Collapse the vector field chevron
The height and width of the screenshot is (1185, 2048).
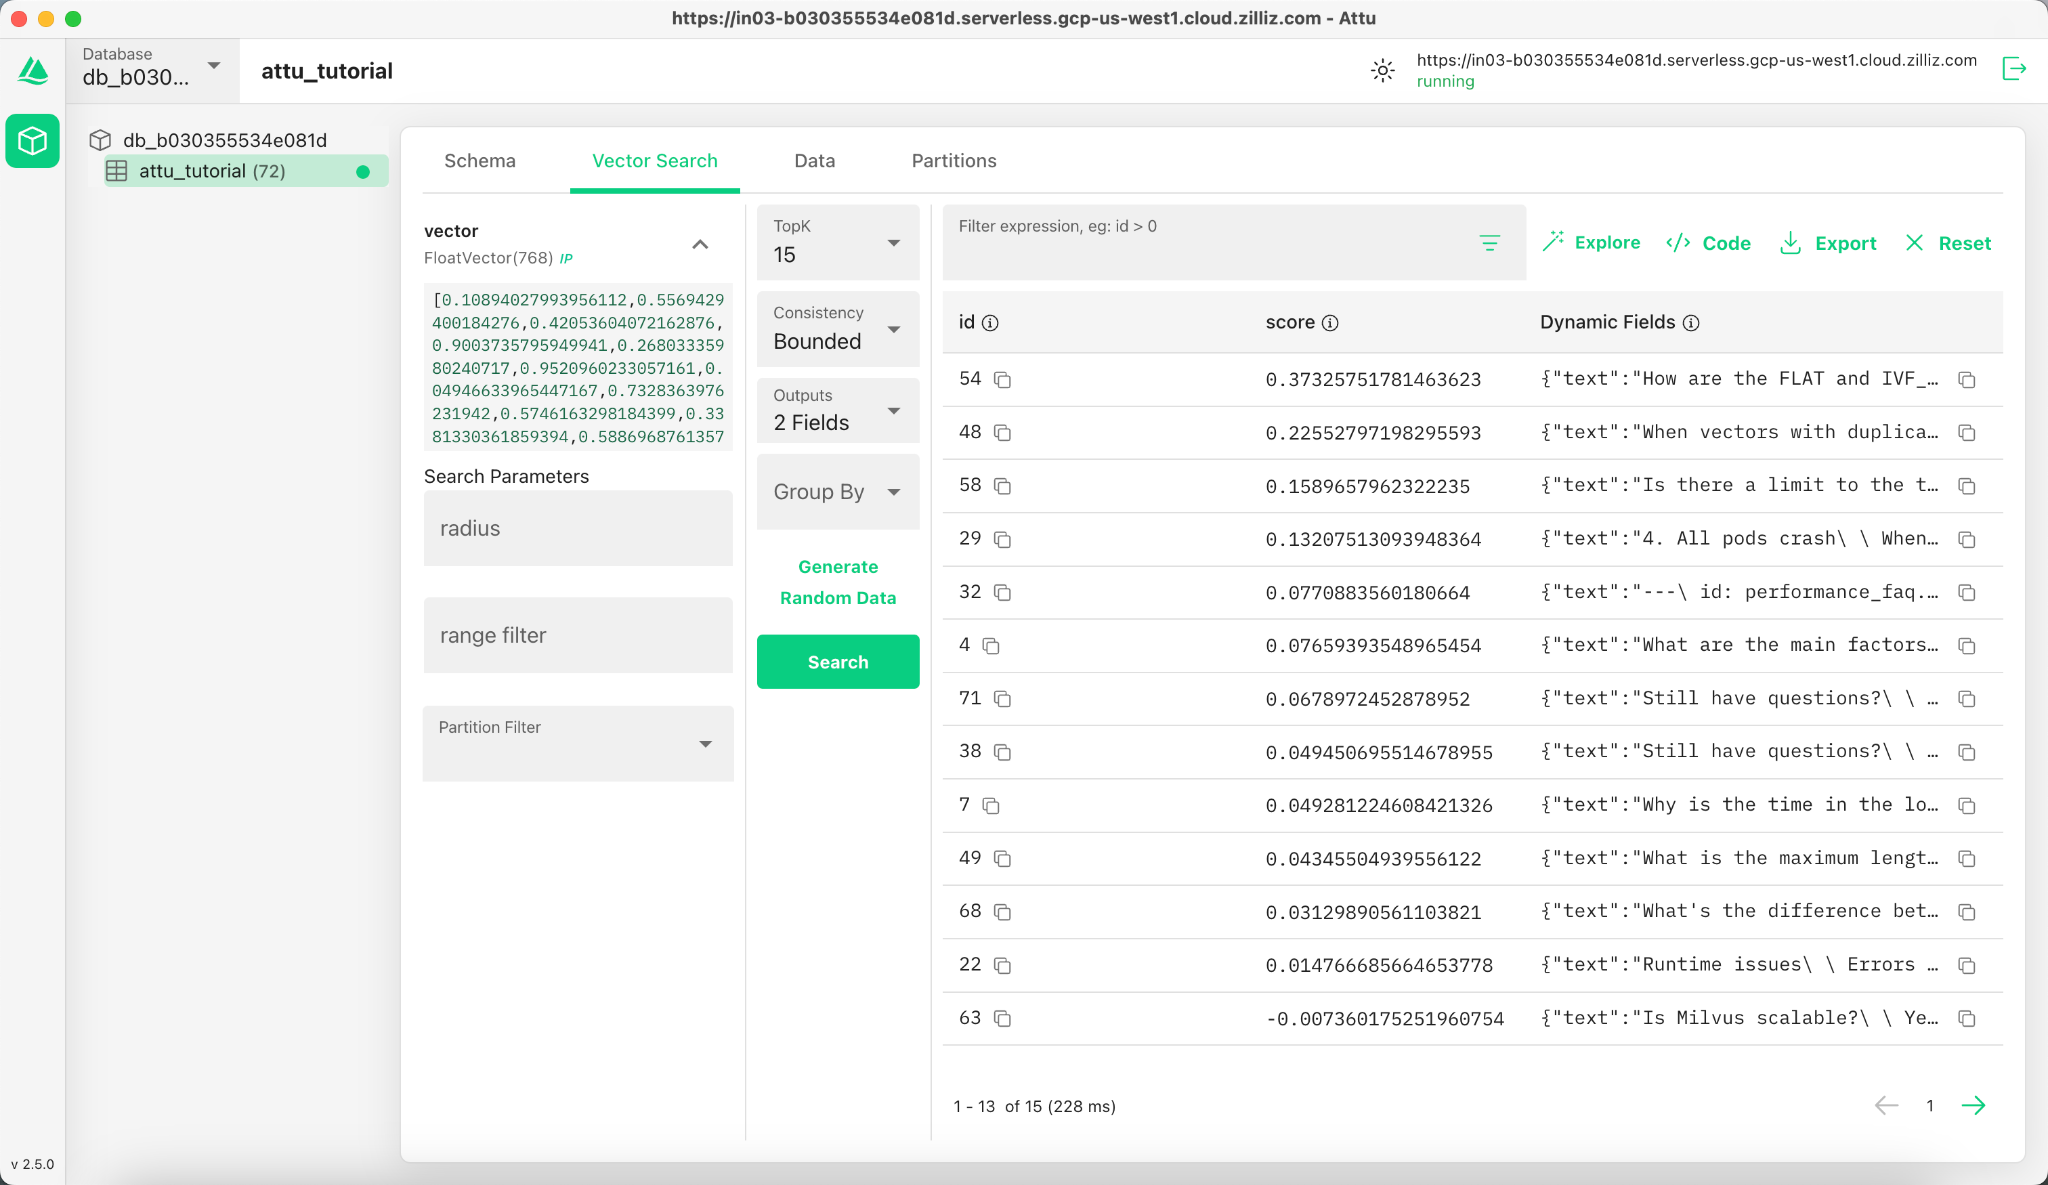[x=700, y=244]
